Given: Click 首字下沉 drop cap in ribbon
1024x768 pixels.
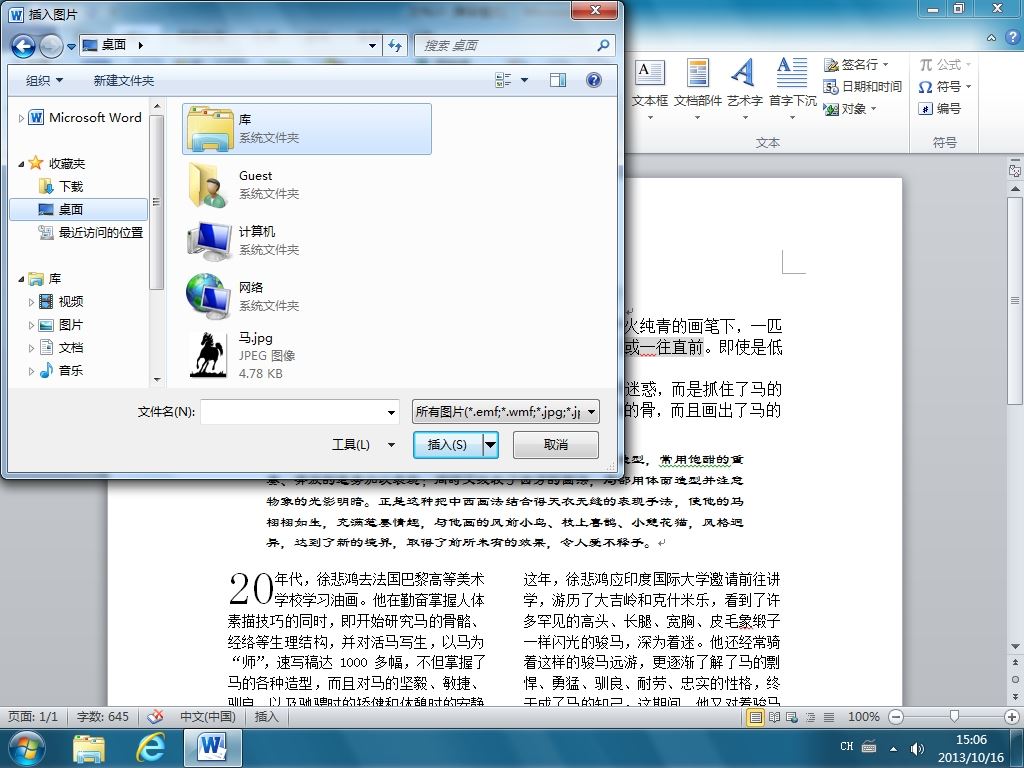Looking at the screenshot, I should coord(792,89).
